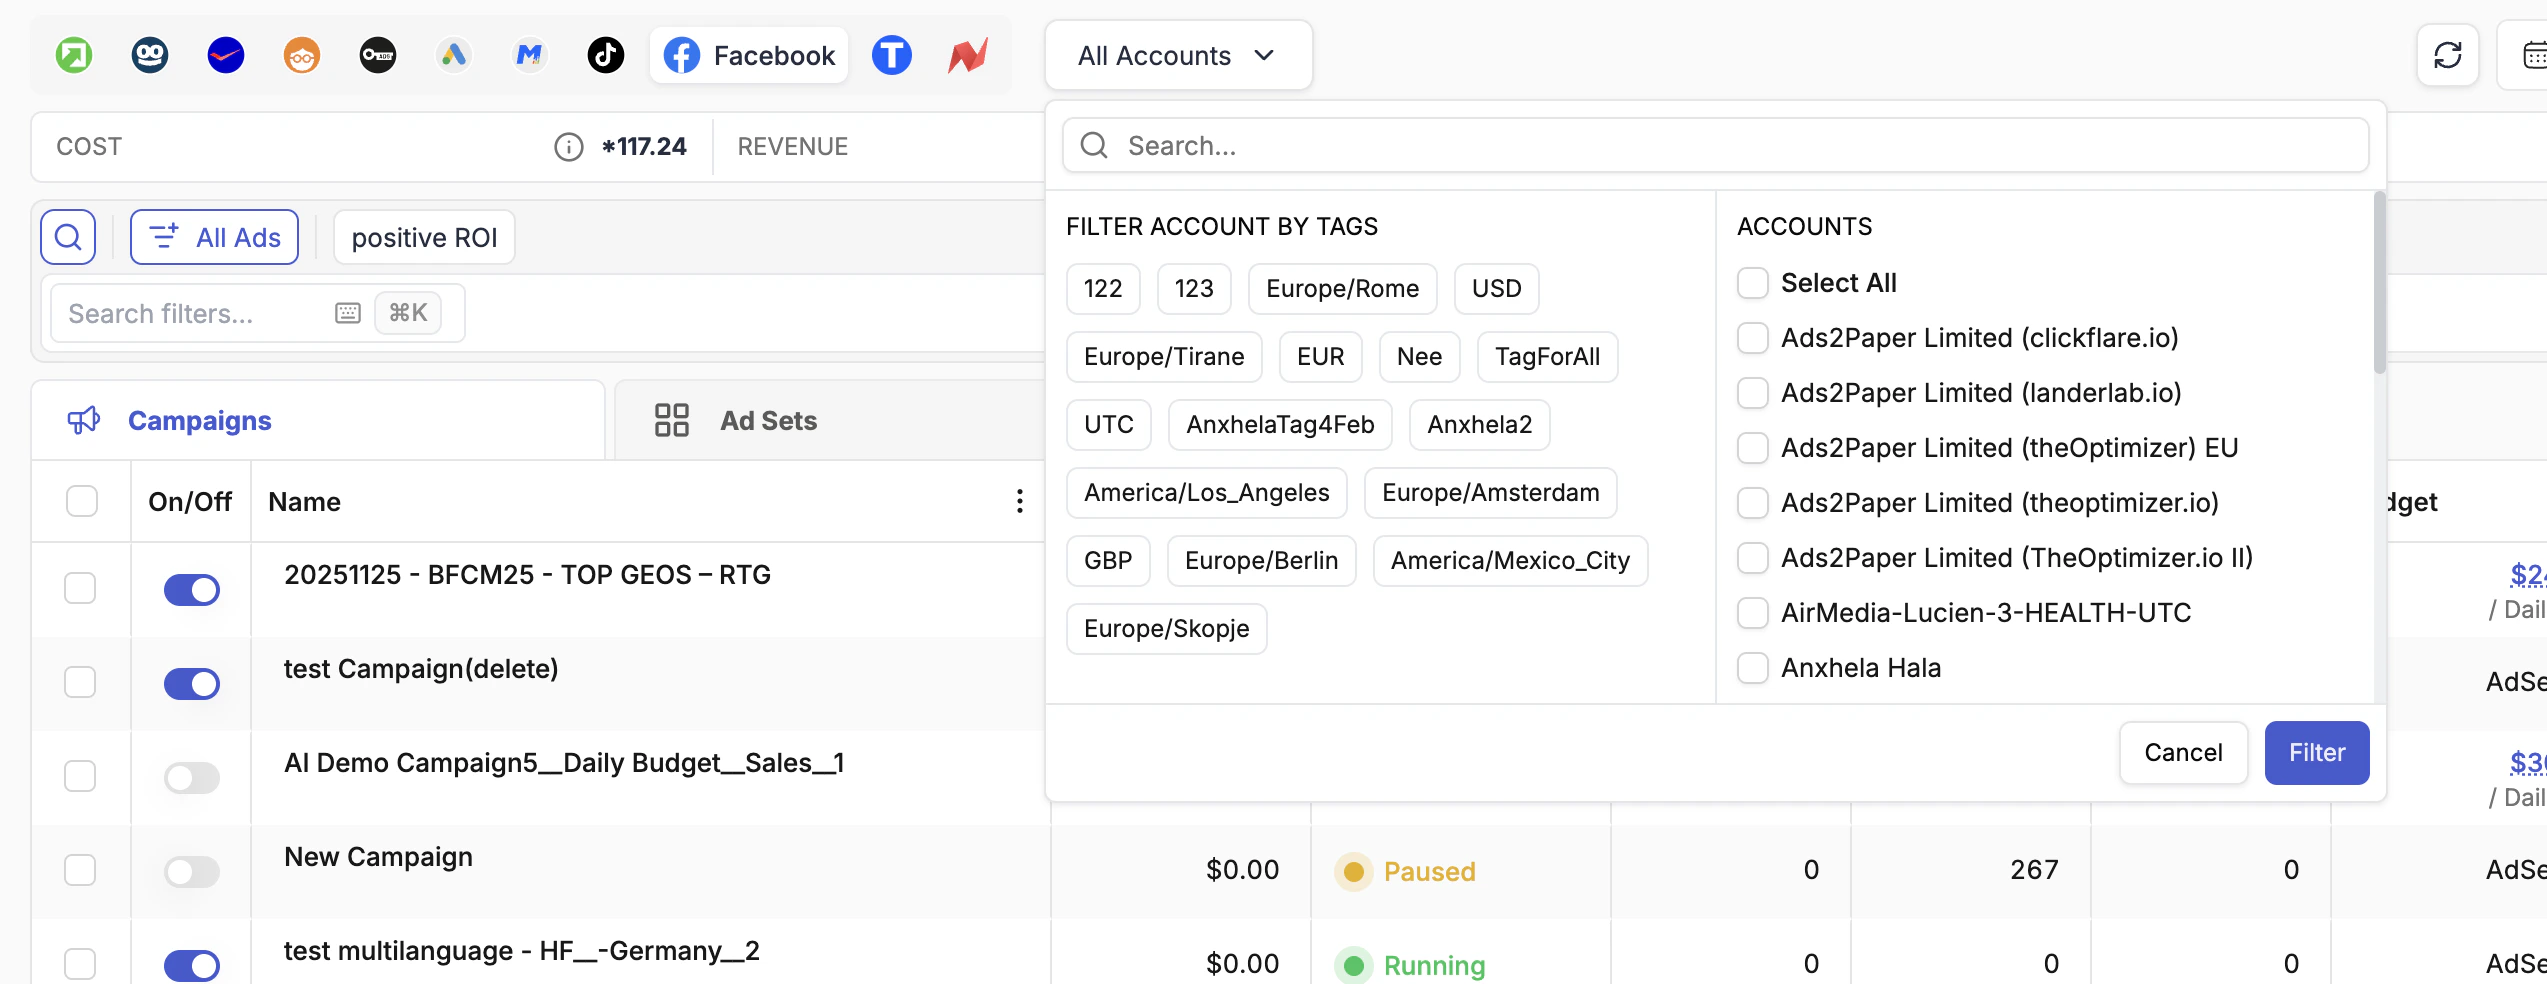Open the orange glasses-face traffic source icon
The width and height of the screenshot is (2547, 984).
pos(302,55)
